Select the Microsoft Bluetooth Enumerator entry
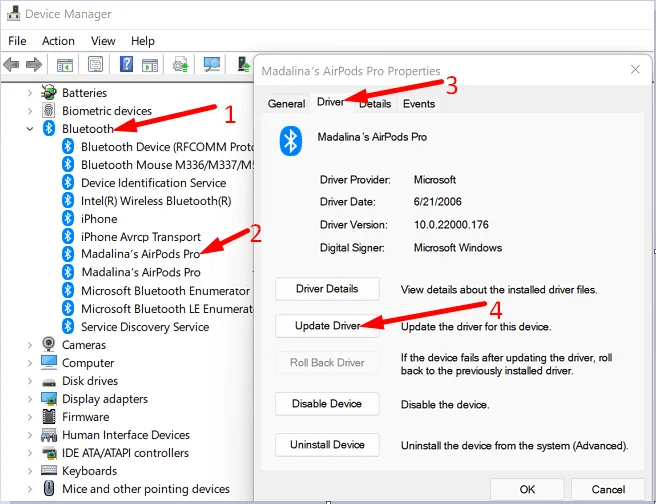 165,291
